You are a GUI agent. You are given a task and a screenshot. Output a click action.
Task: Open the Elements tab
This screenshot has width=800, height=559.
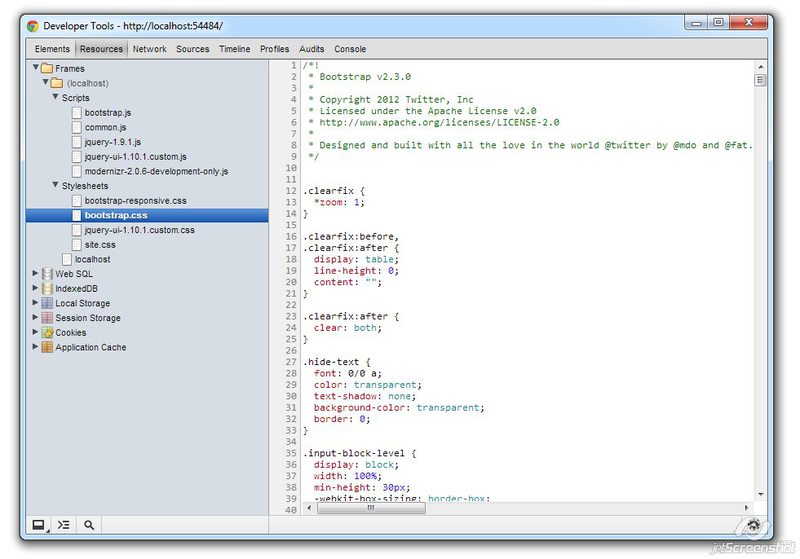pyautogui.click(x=52, y=49)
